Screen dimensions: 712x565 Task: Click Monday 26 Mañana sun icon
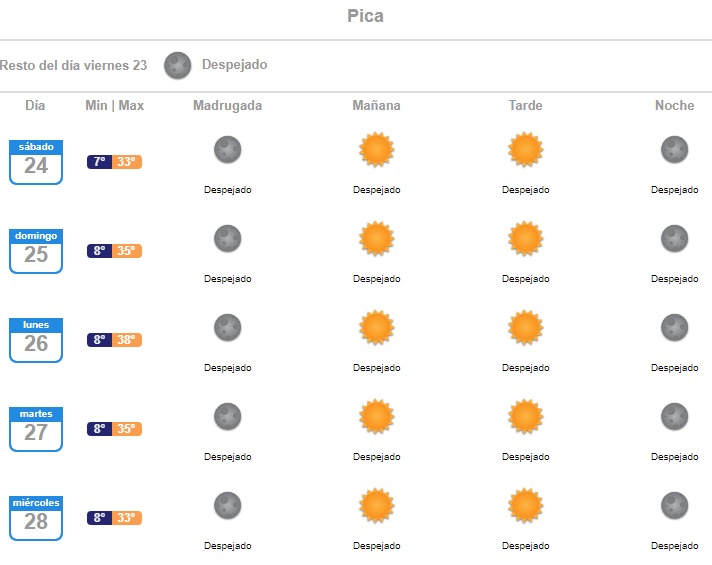pyautogui.click(x=377, y=328)
